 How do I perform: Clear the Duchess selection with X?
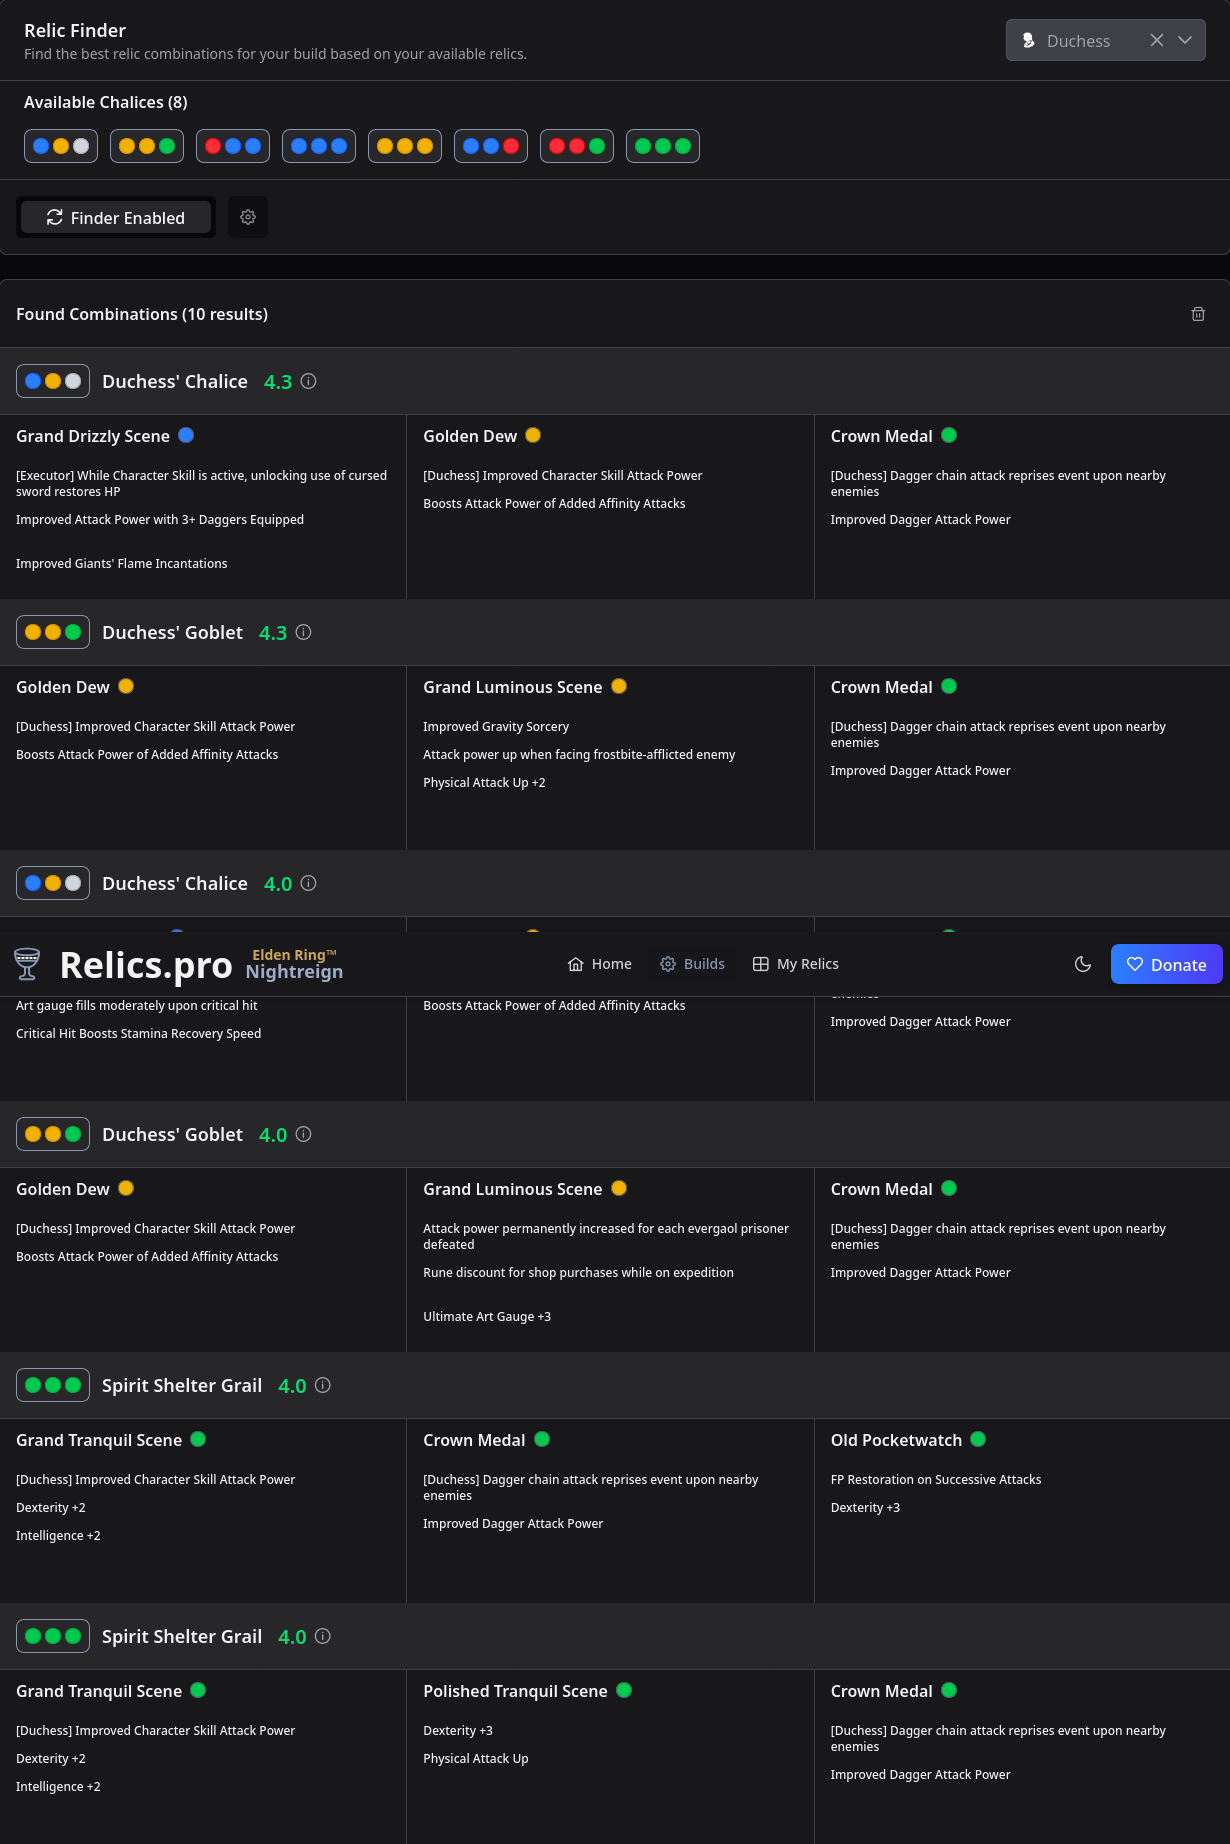(x=1157, y=40)
